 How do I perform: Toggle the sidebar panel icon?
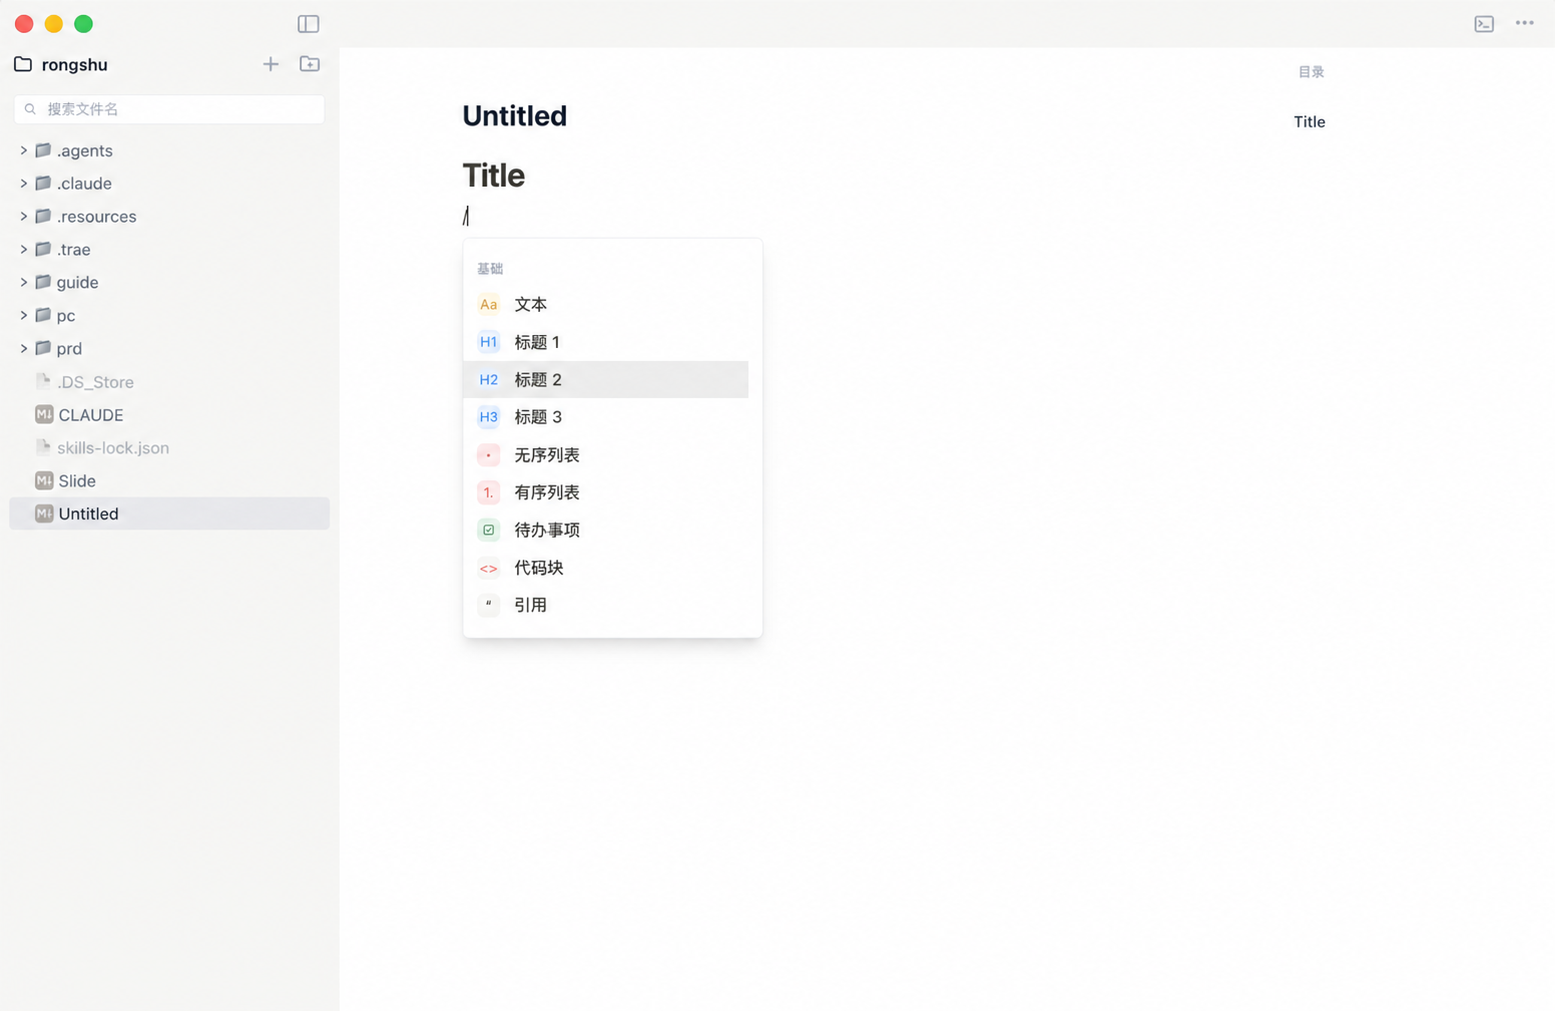(x=308, y=24)
